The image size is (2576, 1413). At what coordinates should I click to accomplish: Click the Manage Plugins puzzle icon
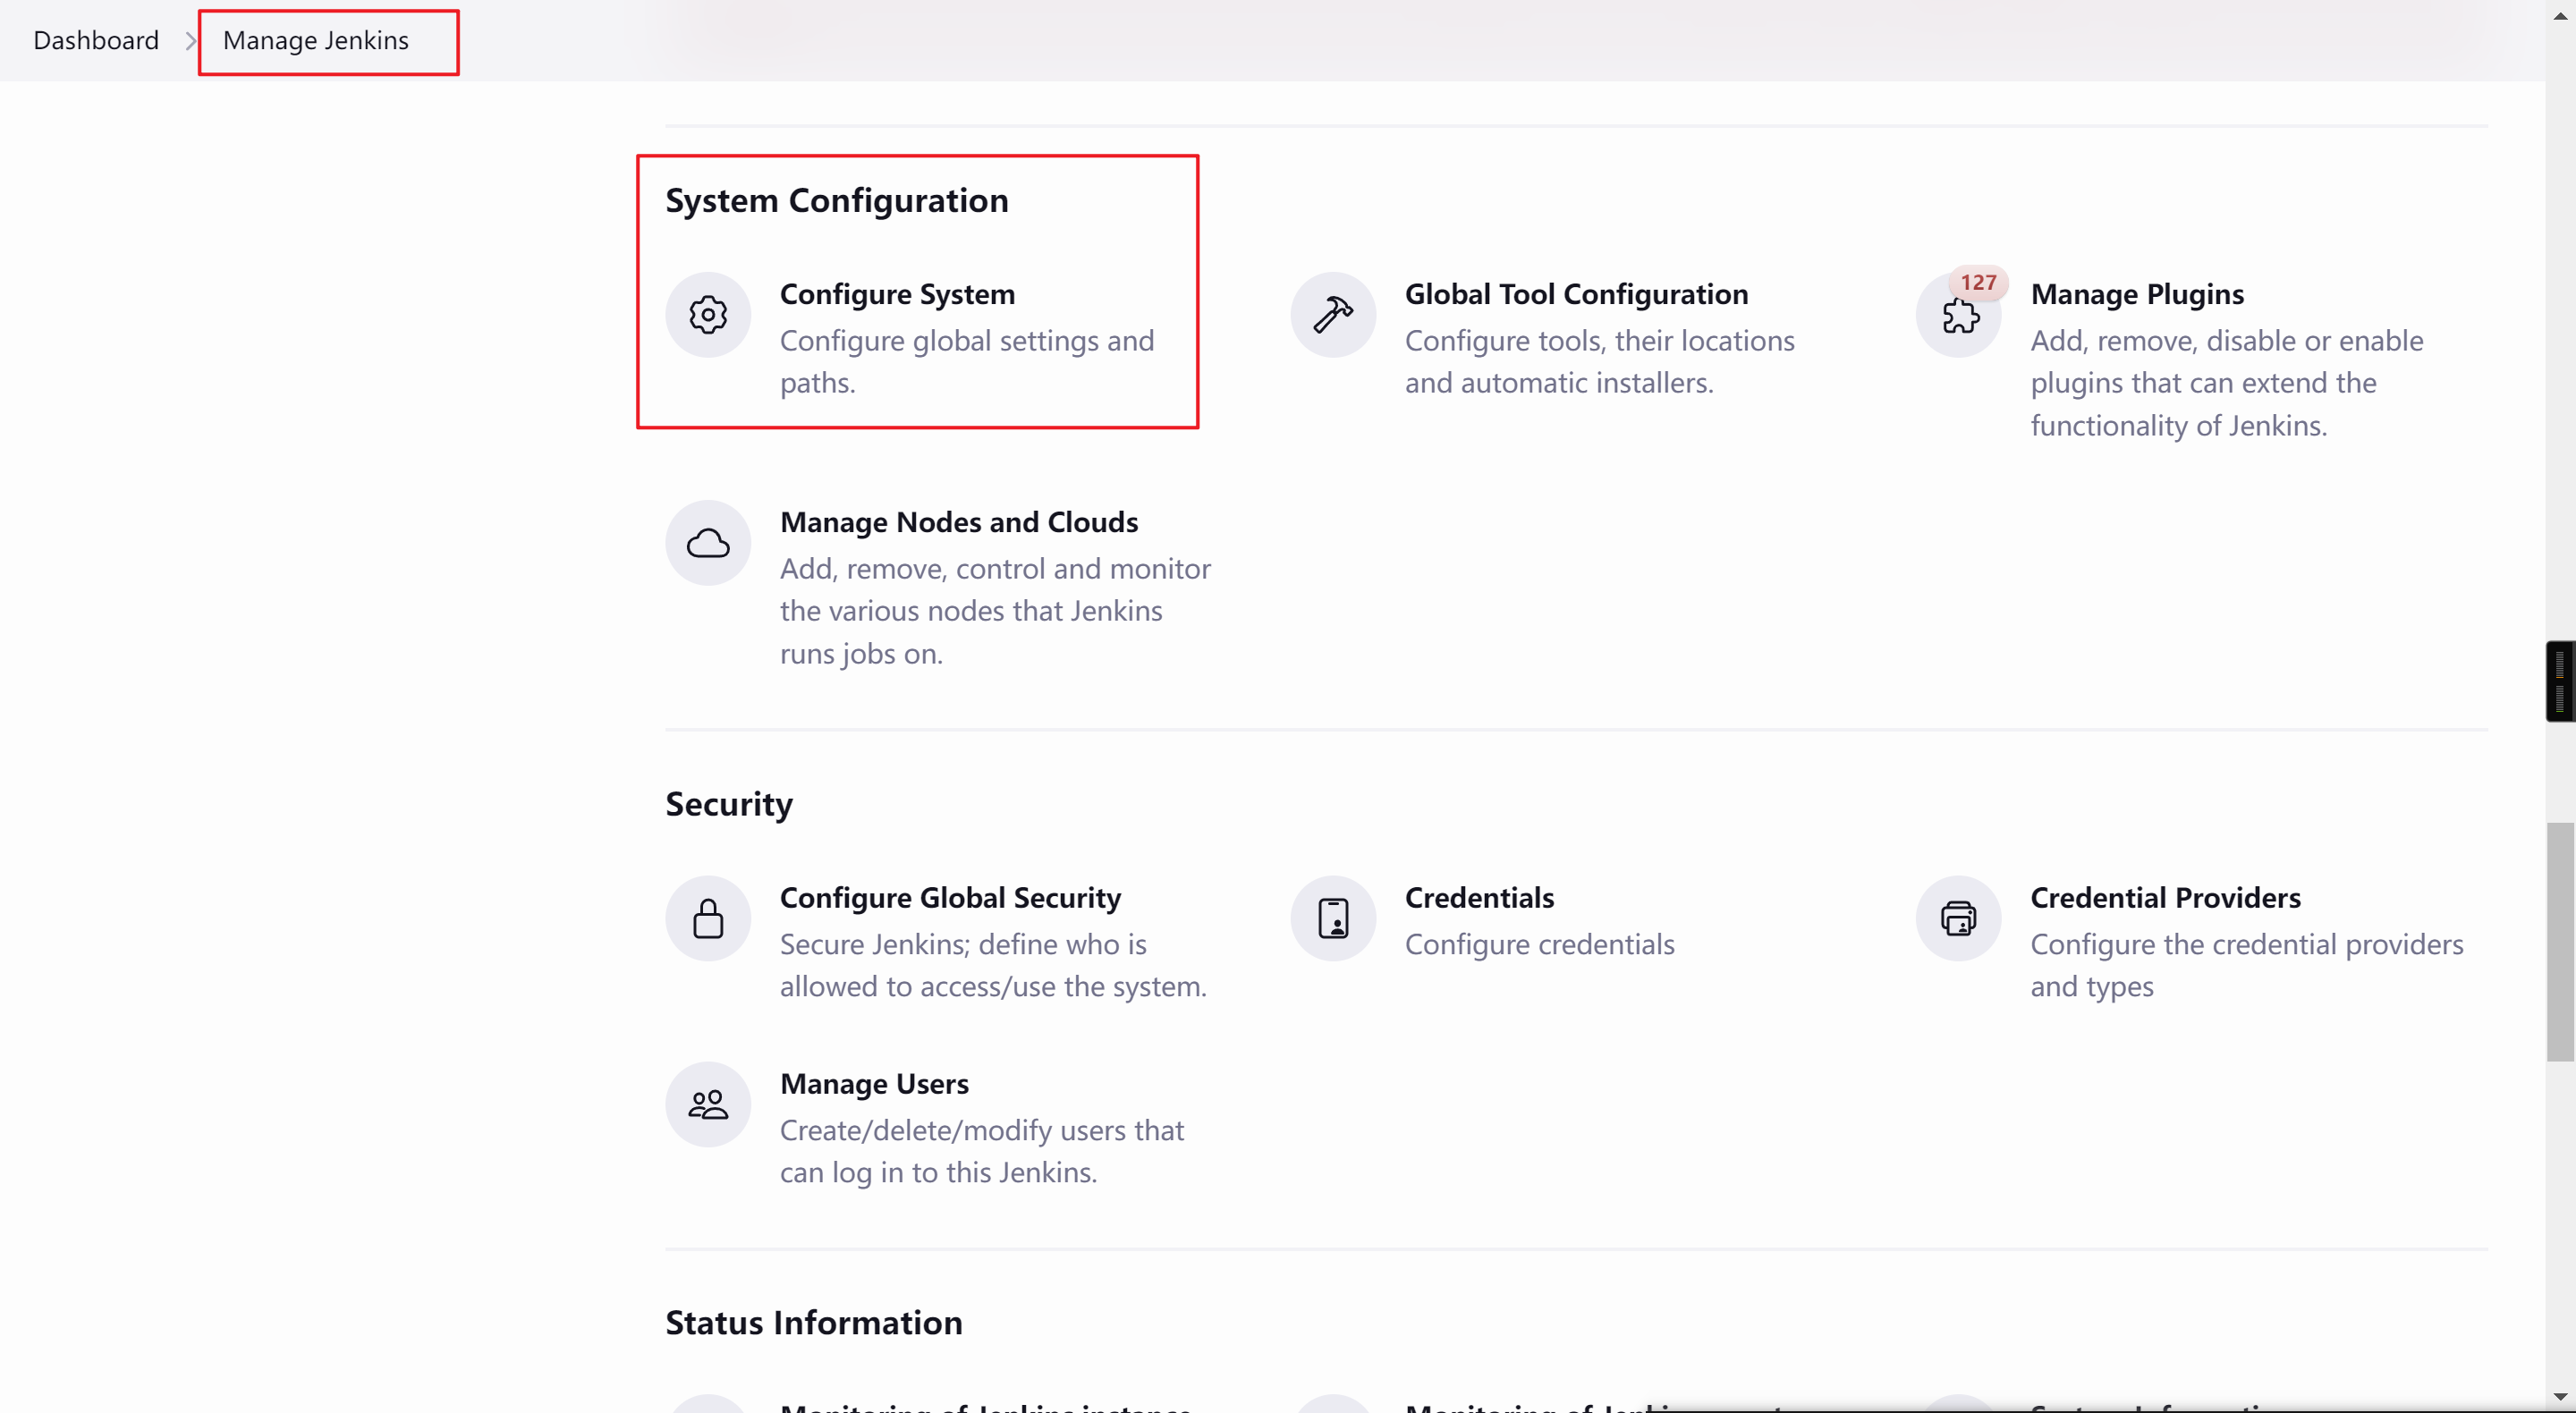point(1958,317)
